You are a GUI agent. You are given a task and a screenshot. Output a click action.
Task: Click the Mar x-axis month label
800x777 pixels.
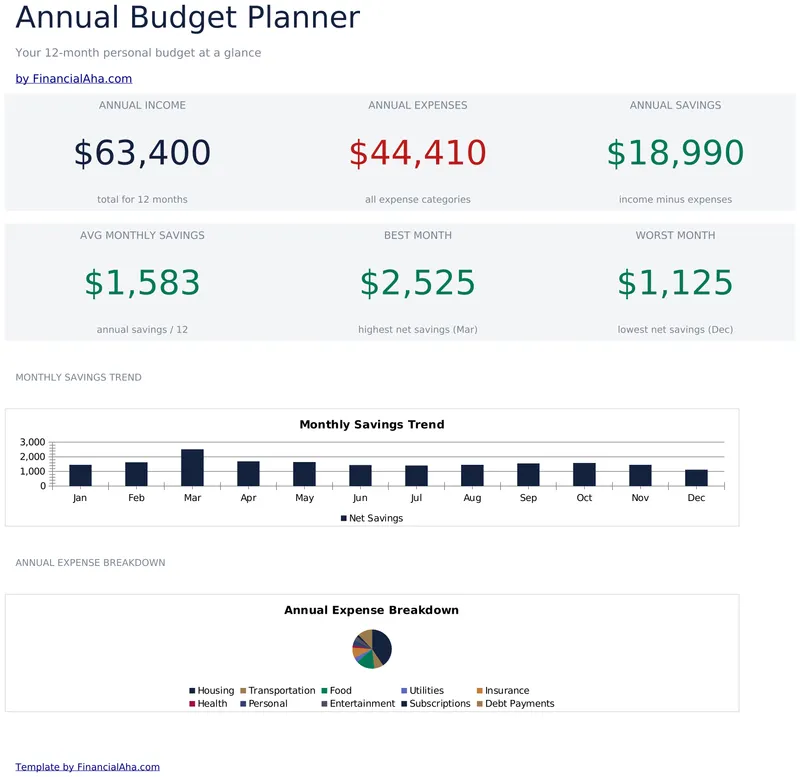pos(192,498)
